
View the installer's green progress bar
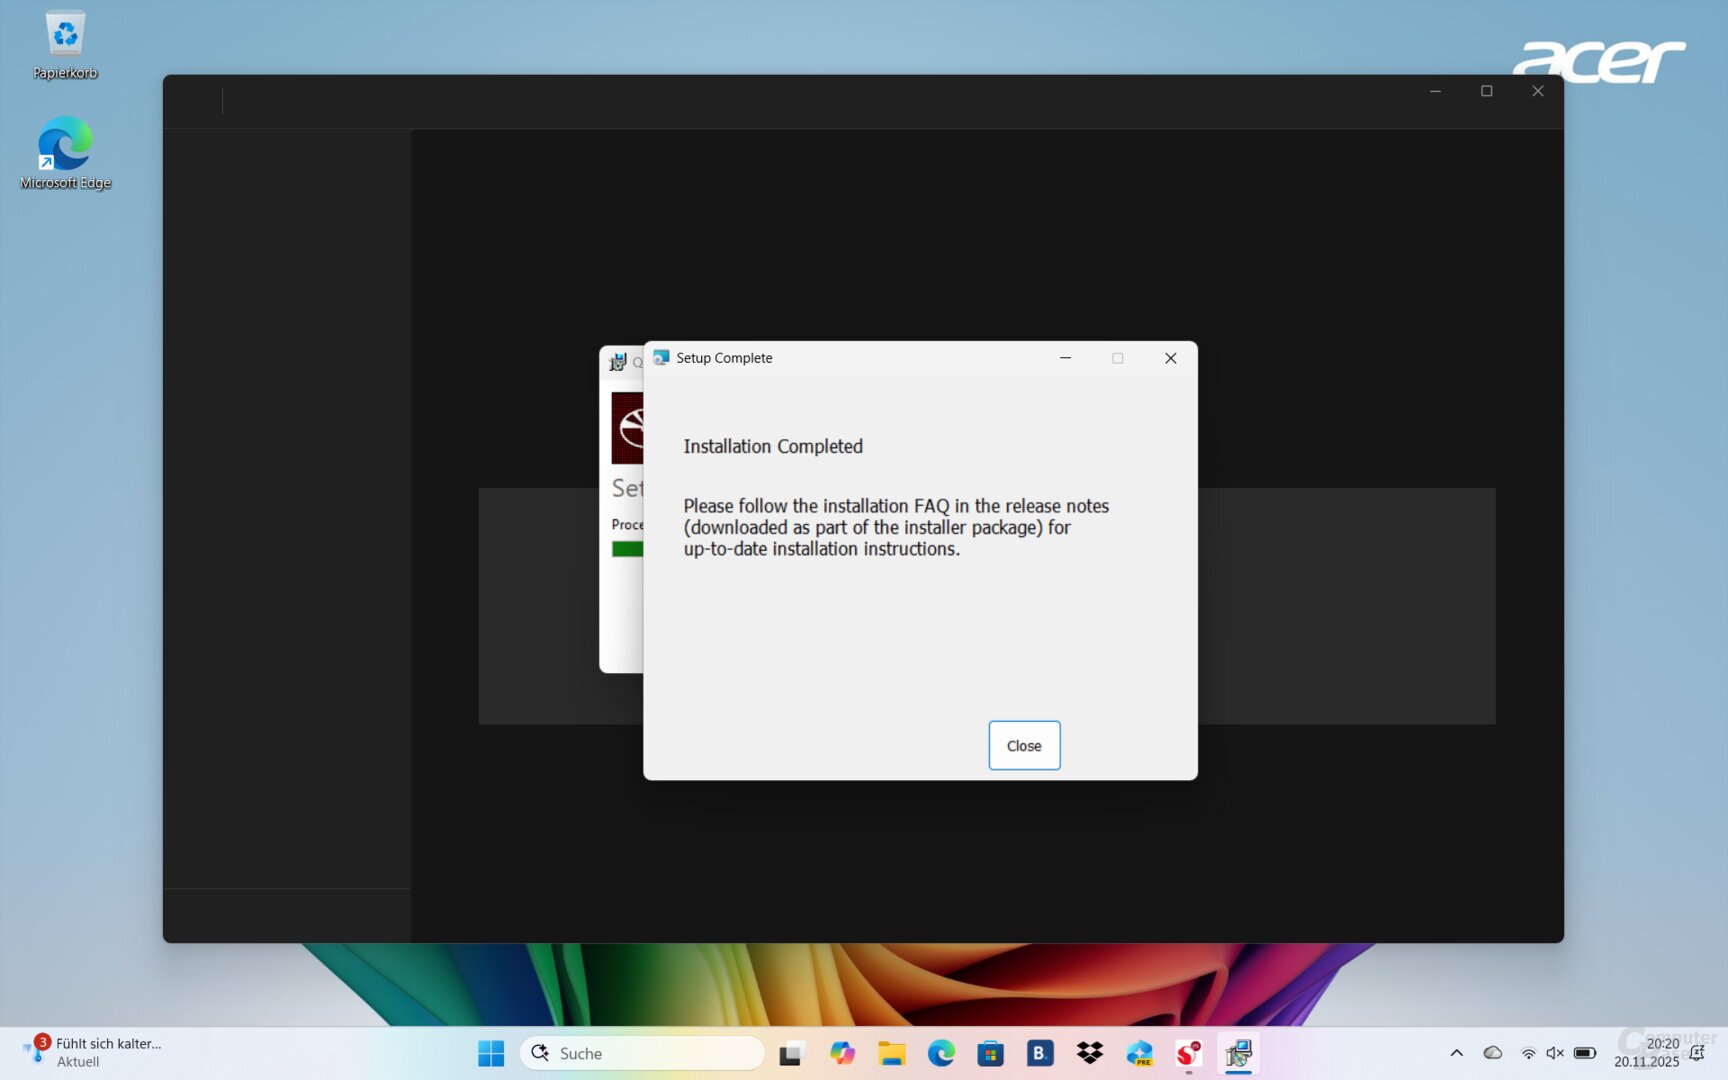627,549
